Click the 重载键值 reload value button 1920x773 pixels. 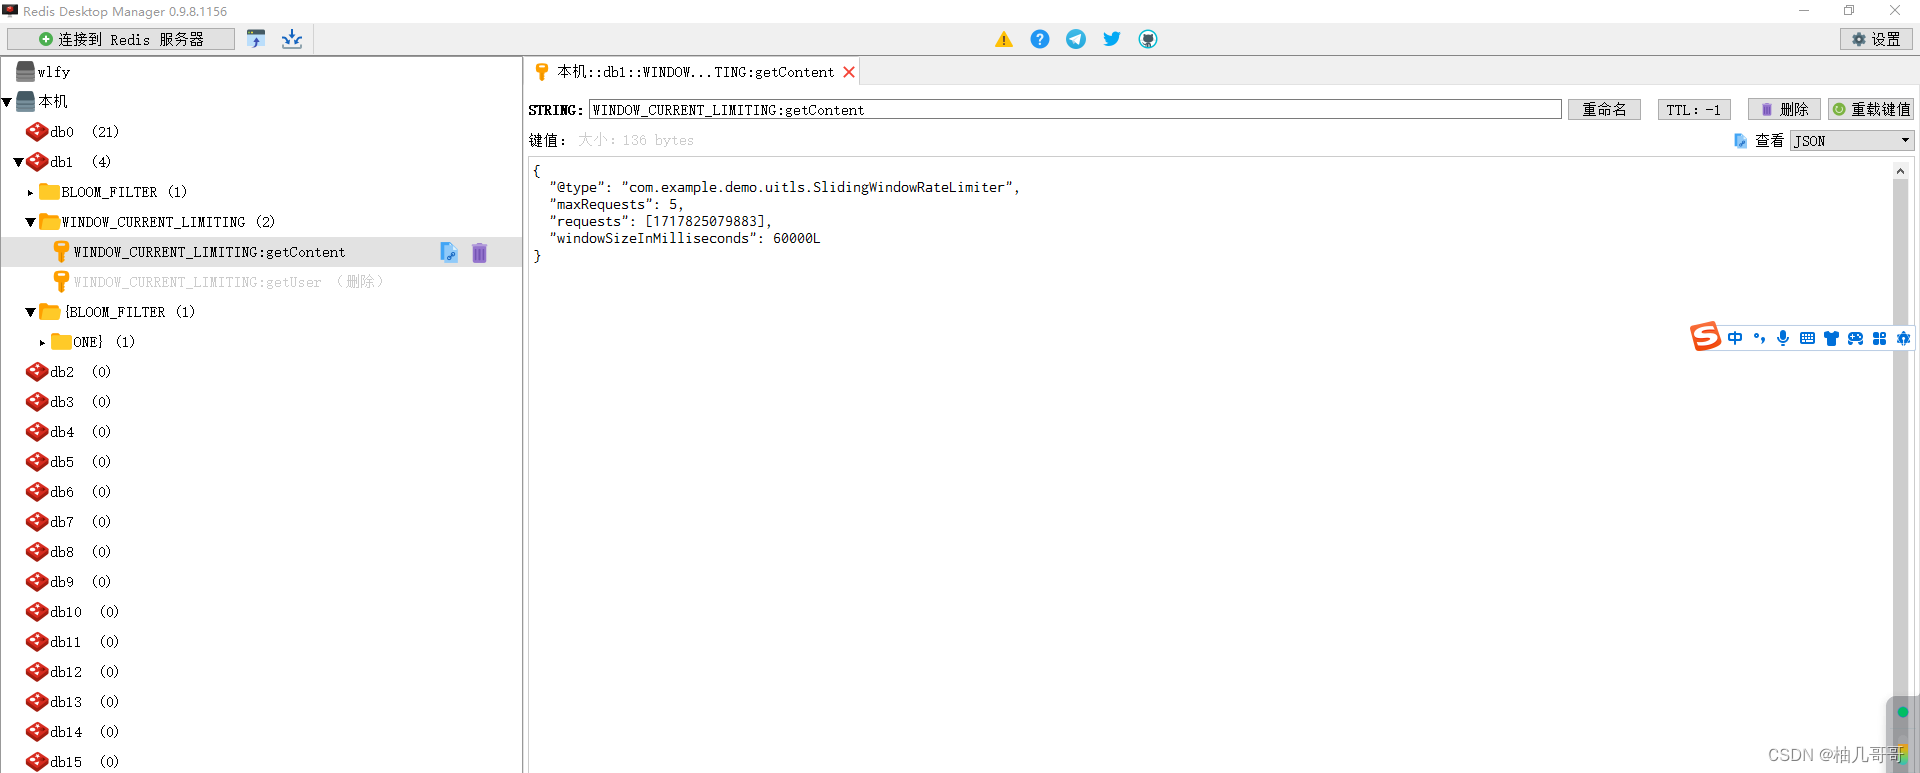1871,110
